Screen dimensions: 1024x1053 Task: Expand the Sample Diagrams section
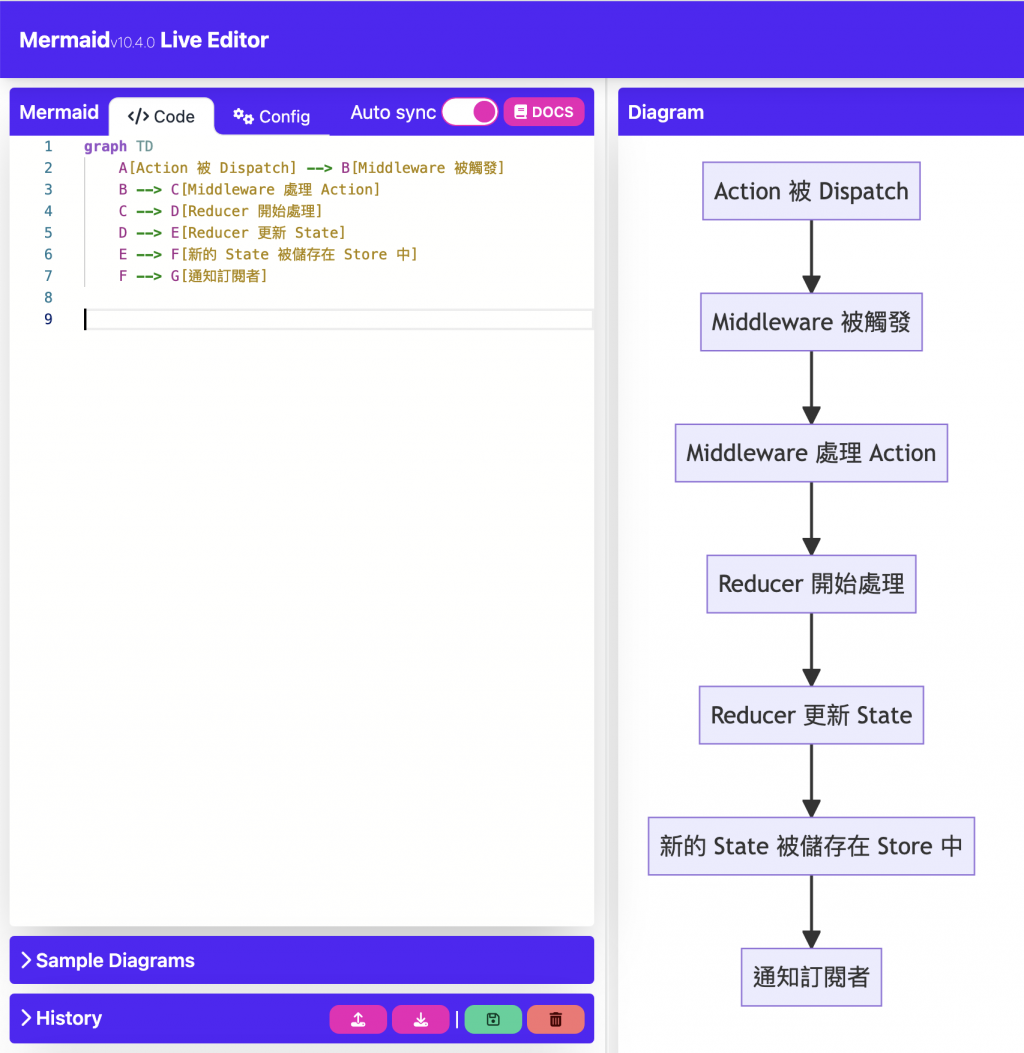(301, 960)
